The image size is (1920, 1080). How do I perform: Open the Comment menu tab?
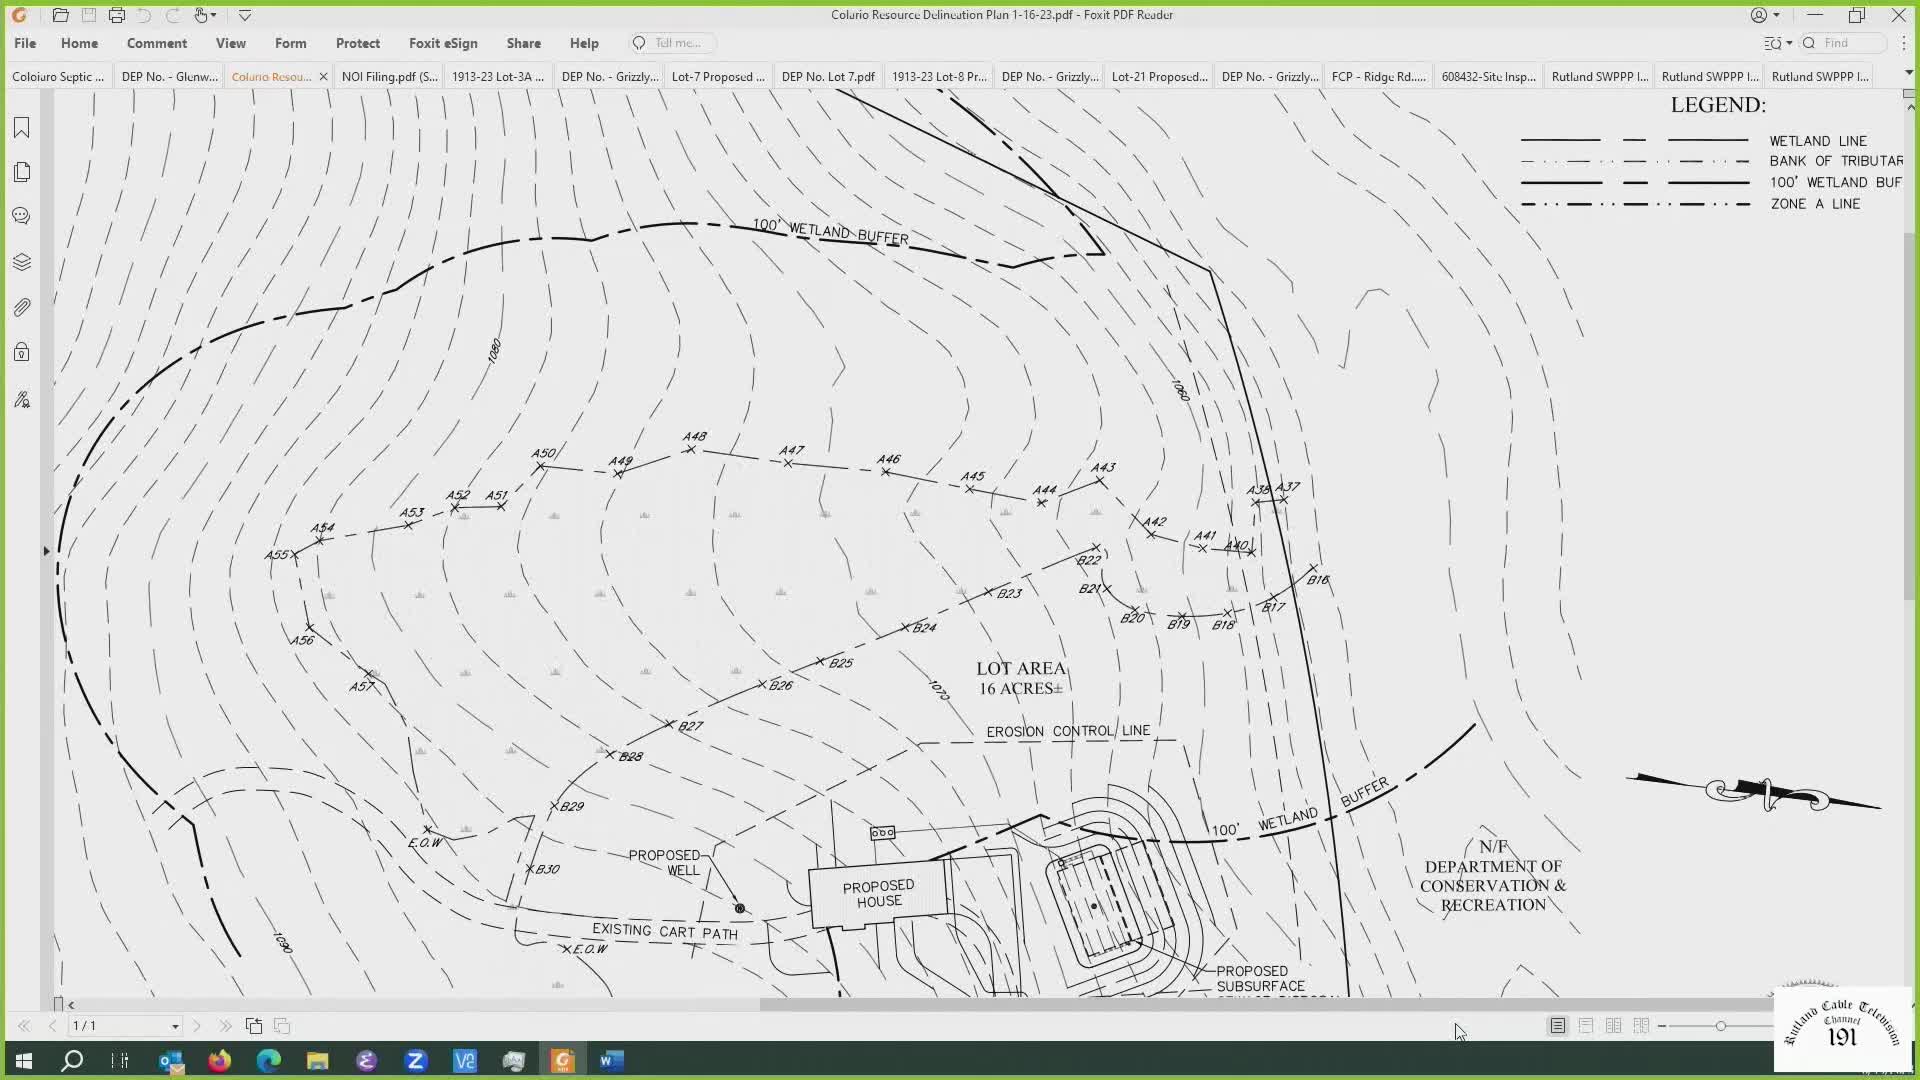(x=156, y=43)
